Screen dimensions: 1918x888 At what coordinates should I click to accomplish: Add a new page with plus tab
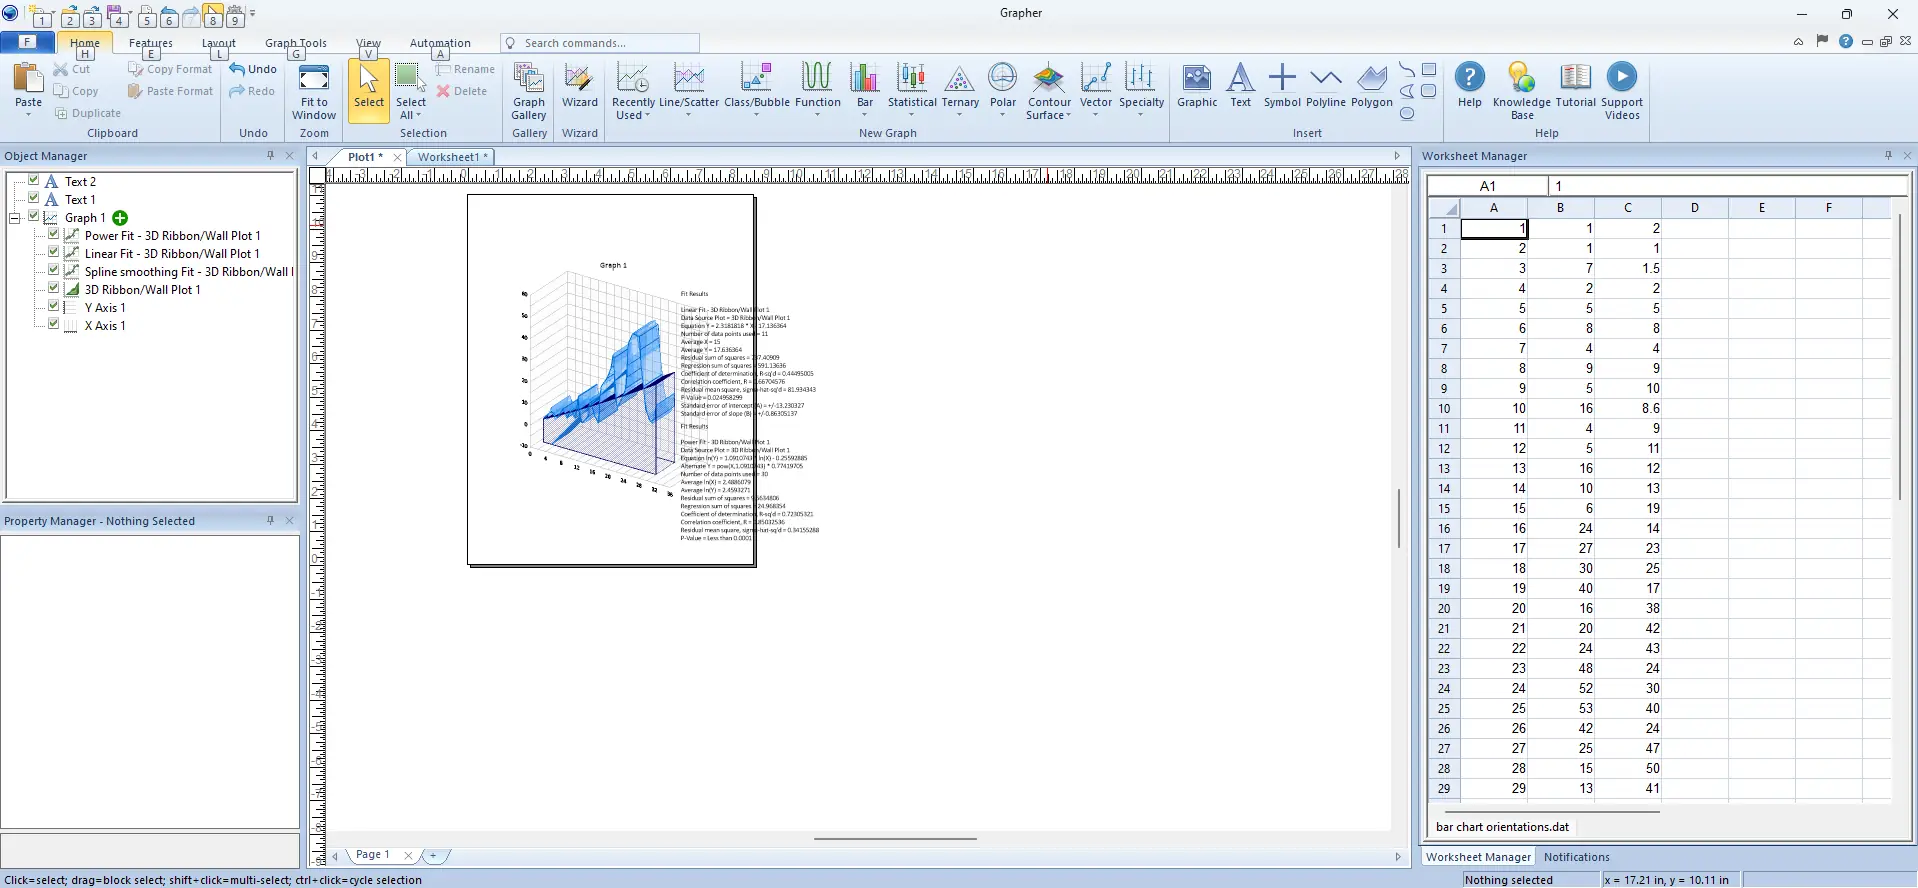434,855
